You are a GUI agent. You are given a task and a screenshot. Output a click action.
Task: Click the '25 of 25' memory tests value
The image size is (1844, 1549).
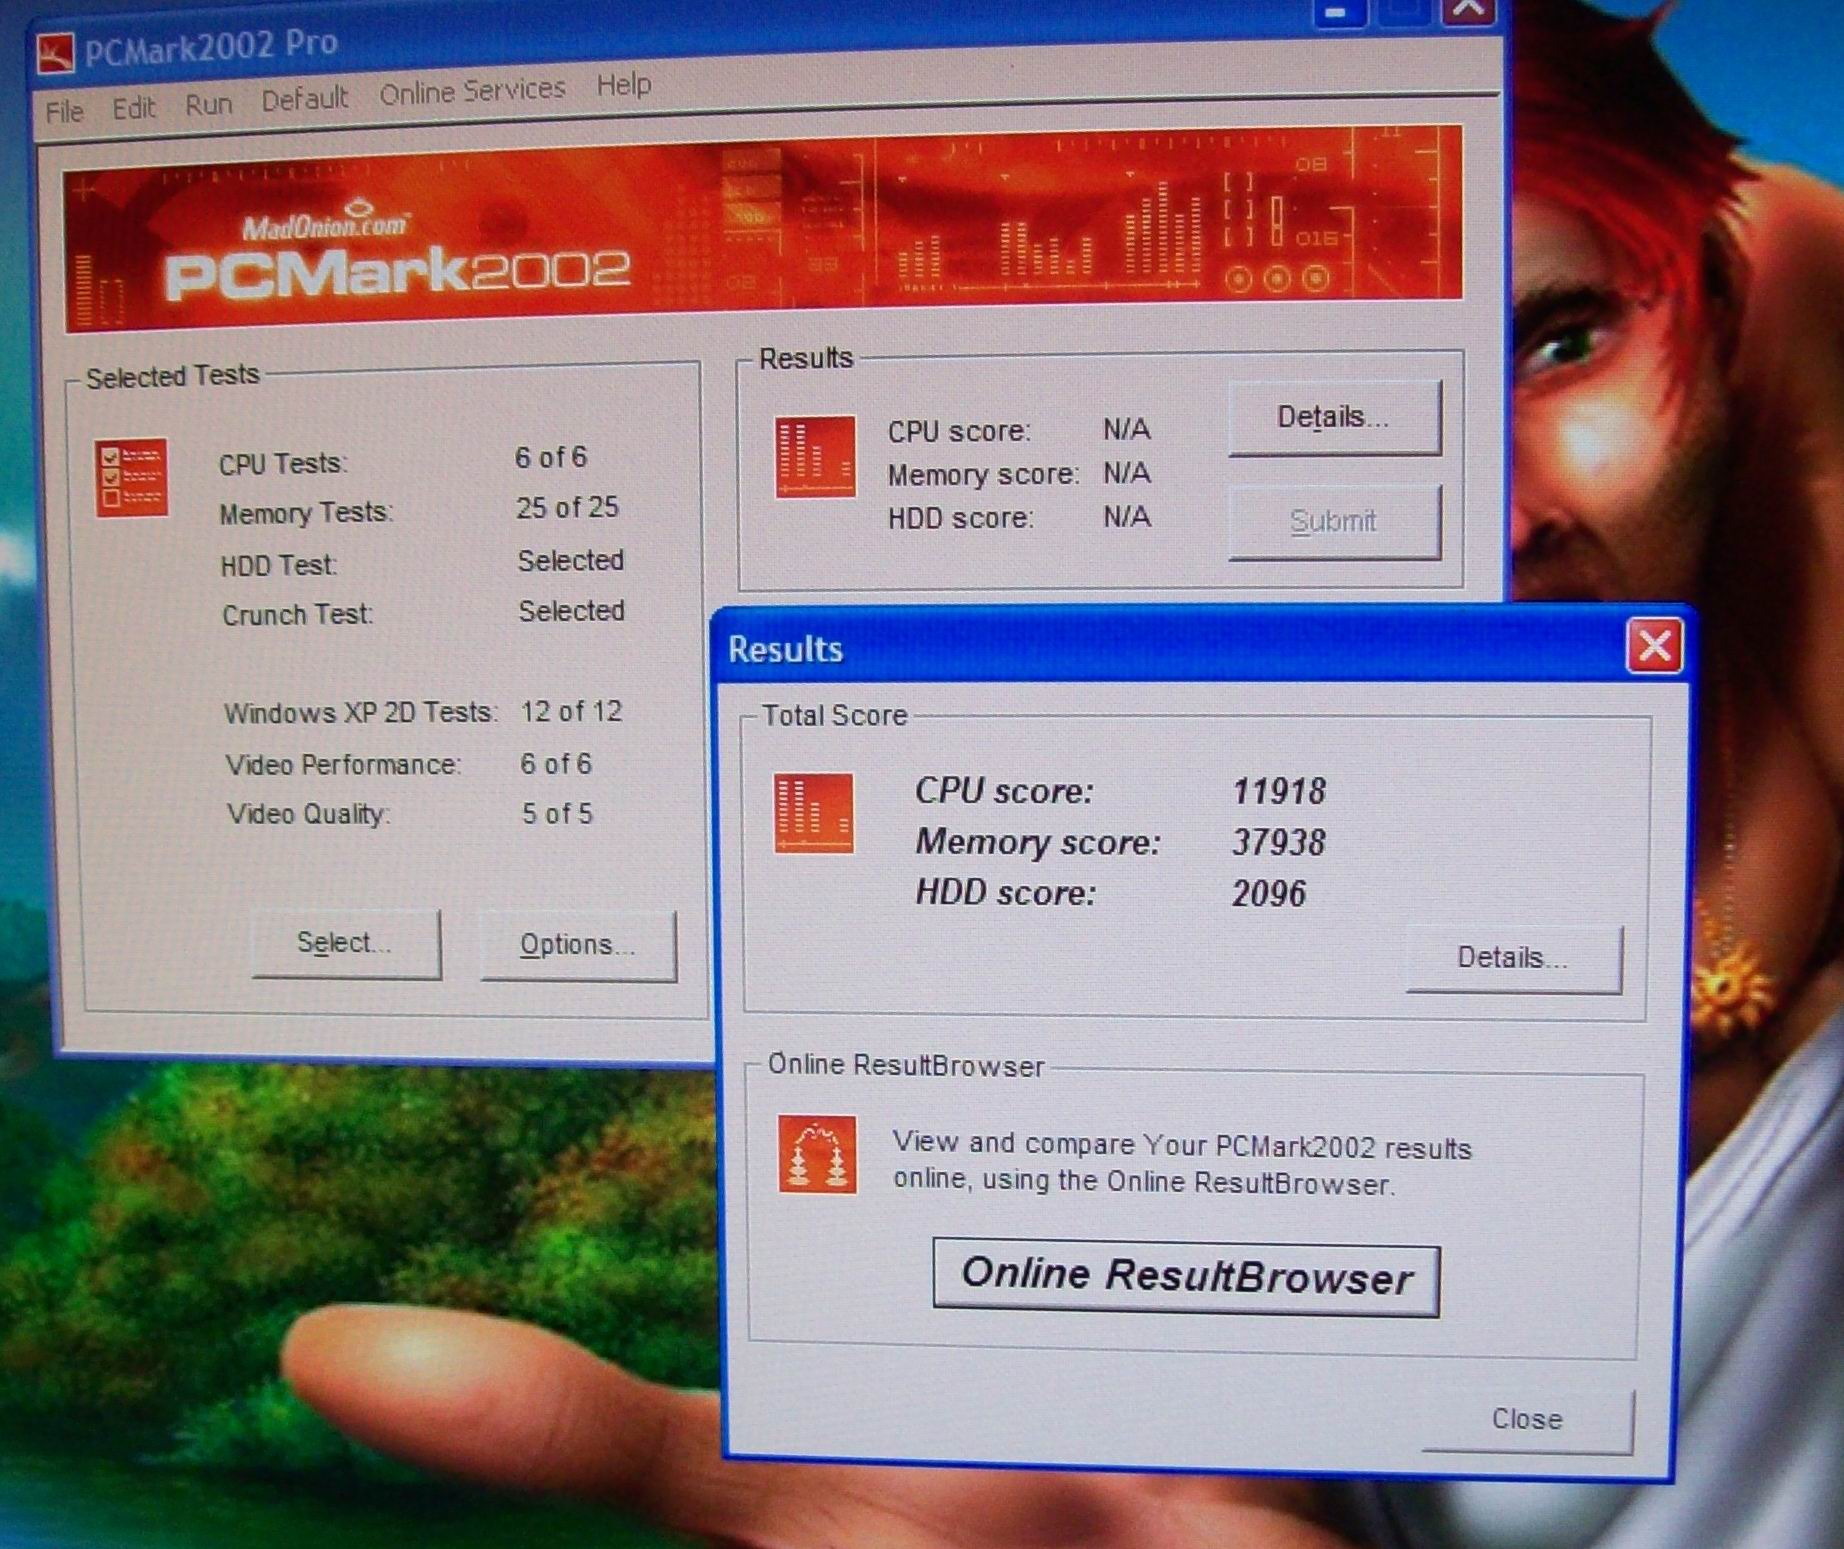pos(567,507)
